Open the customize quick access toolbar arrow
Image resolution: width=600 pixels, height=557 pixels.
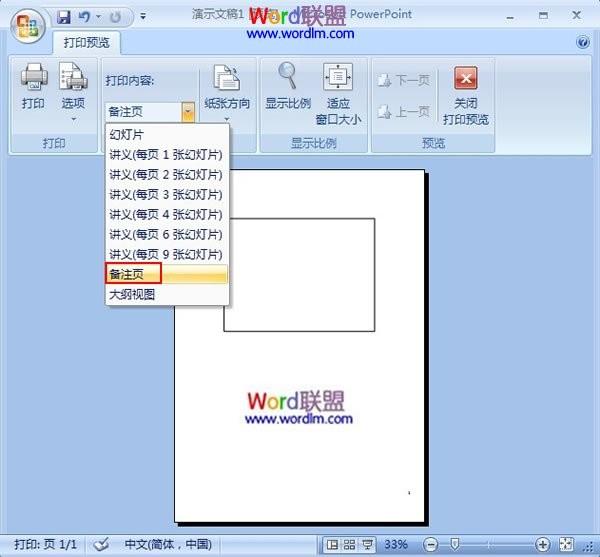[x=143, y=16]
